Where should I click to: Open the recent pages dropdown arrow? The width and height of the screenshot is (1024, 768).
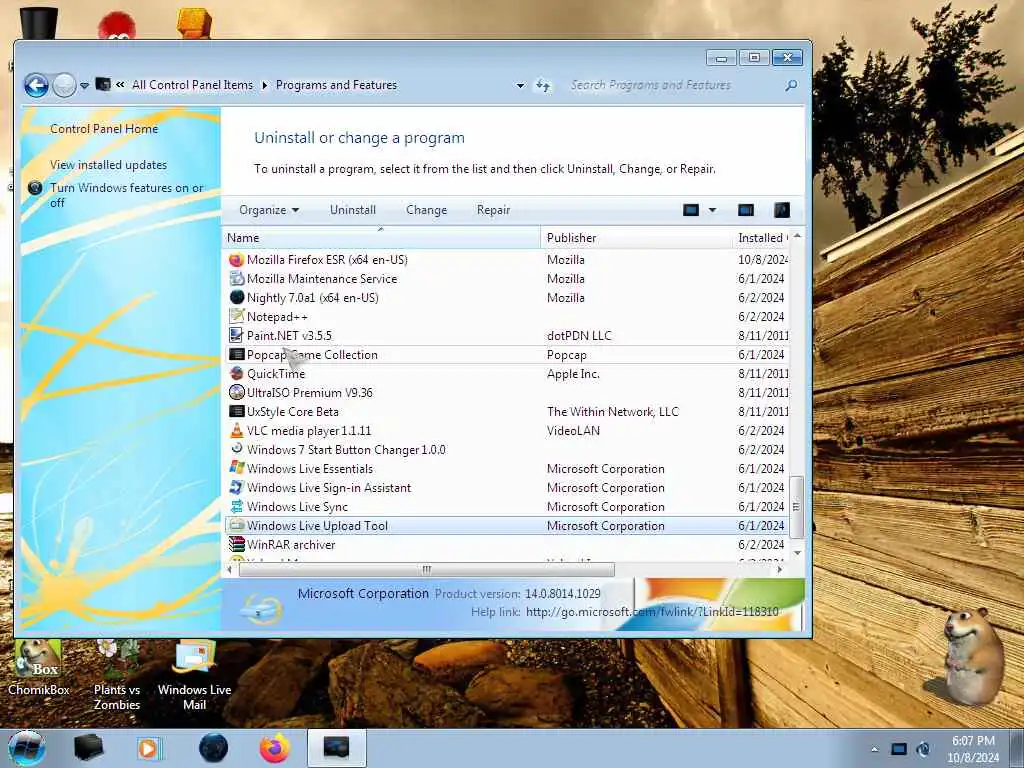84,86
